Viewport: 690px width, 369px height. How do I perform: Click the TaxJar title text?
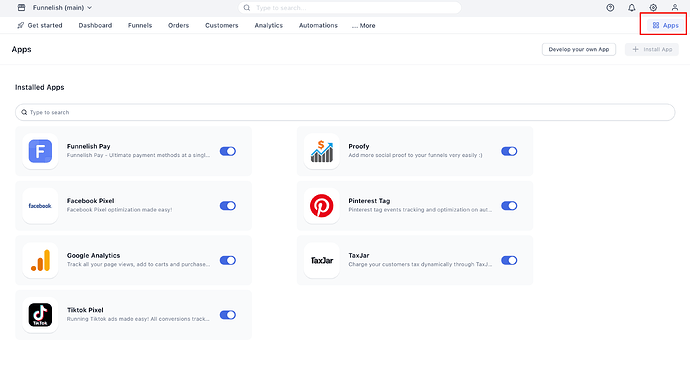(359, 256)
